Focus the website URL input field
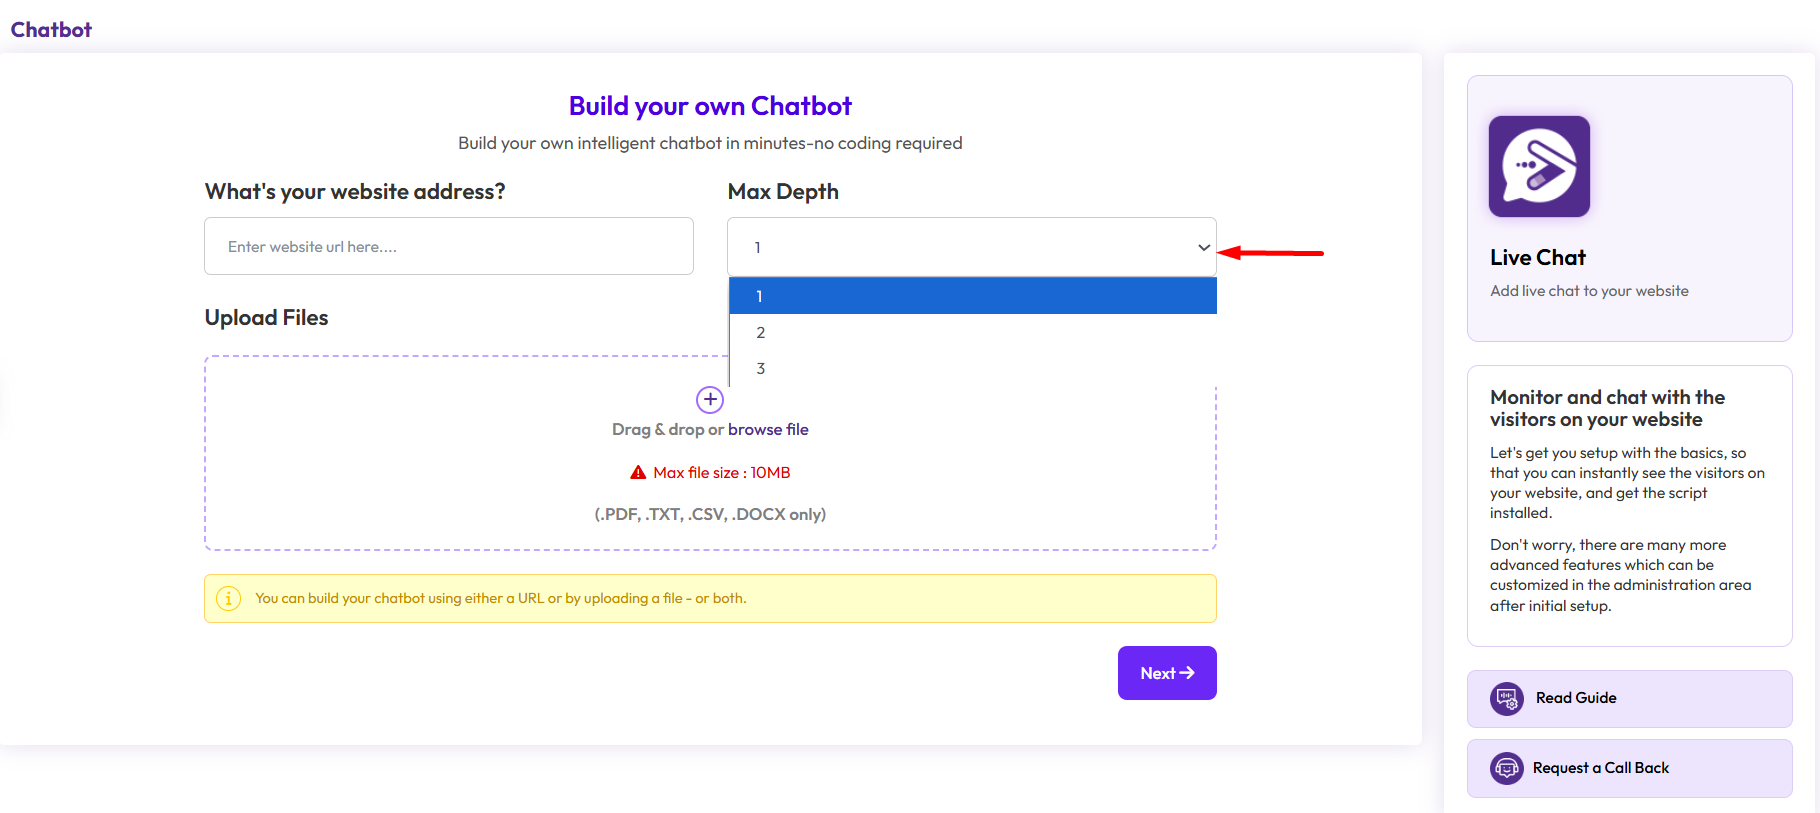This screenshot has height=813, width=1820. click(x=449, y=247)
